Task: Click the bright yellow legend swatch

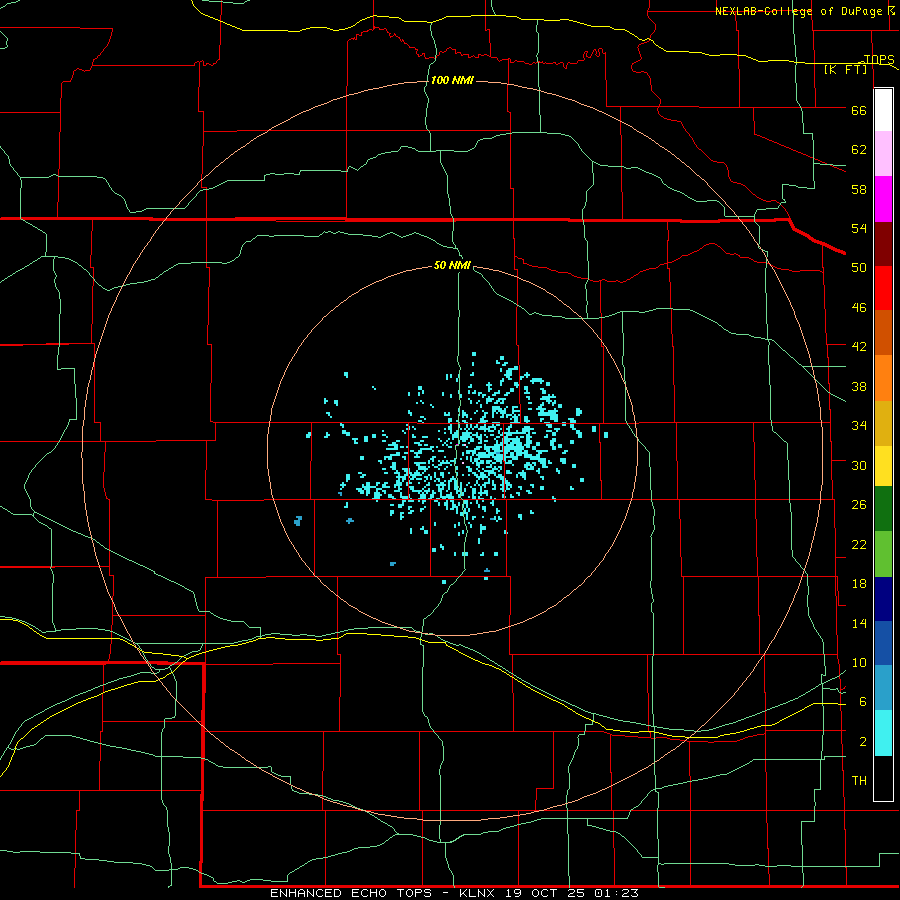Action: pos(883,466)
